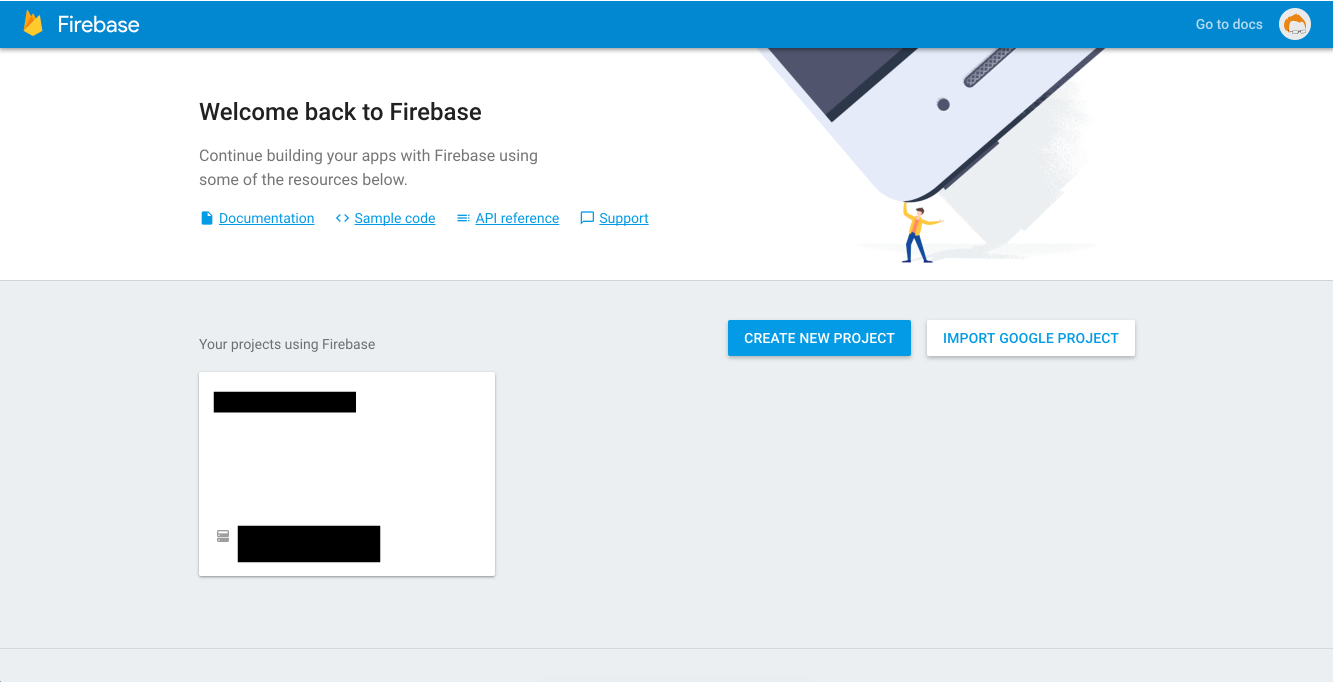Click the API reference list icon
This screenshot has height=682, width=1335.
coord(463,218)
